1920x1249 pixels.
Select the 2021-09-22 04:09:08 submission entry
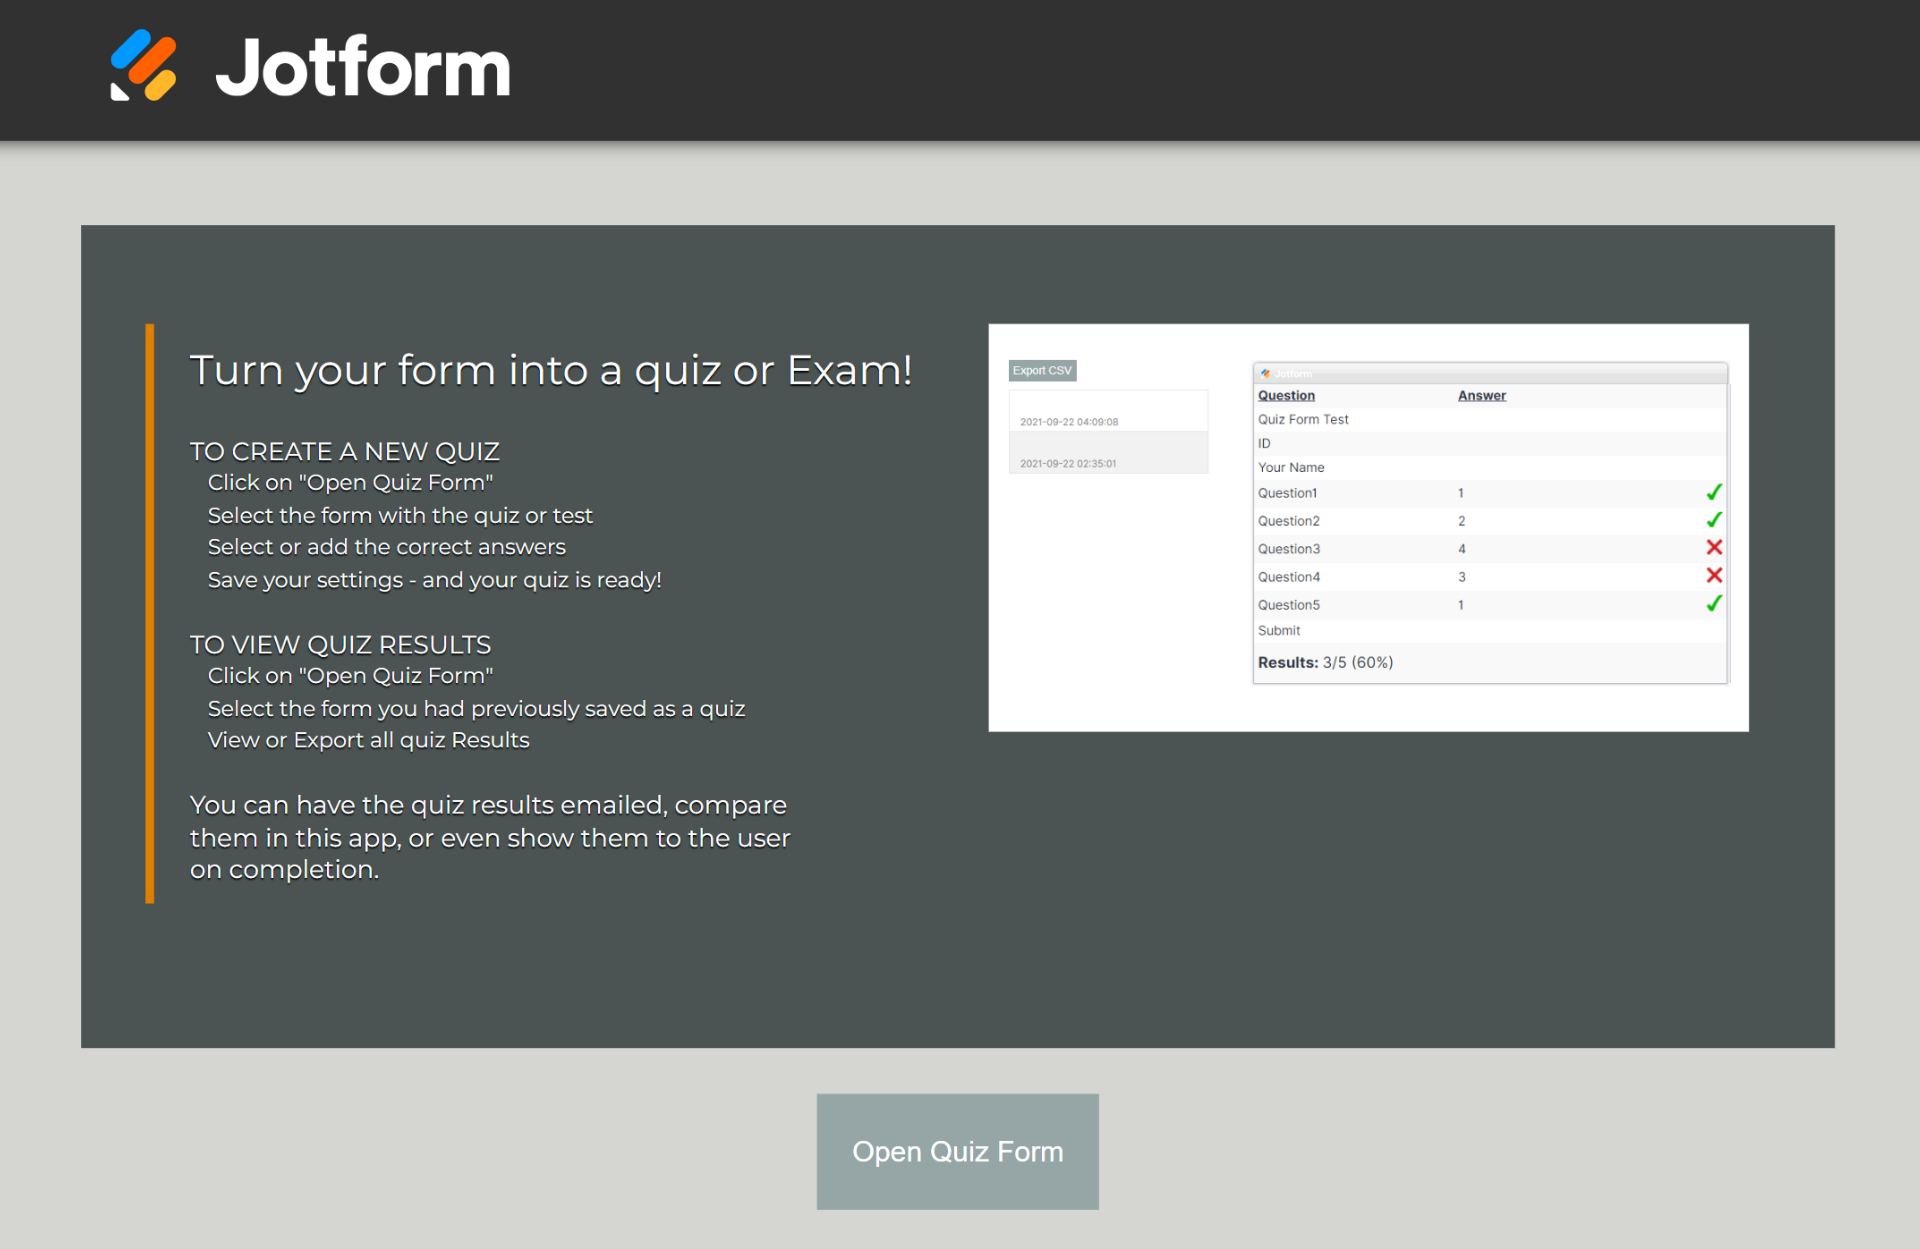point(1069,422)
